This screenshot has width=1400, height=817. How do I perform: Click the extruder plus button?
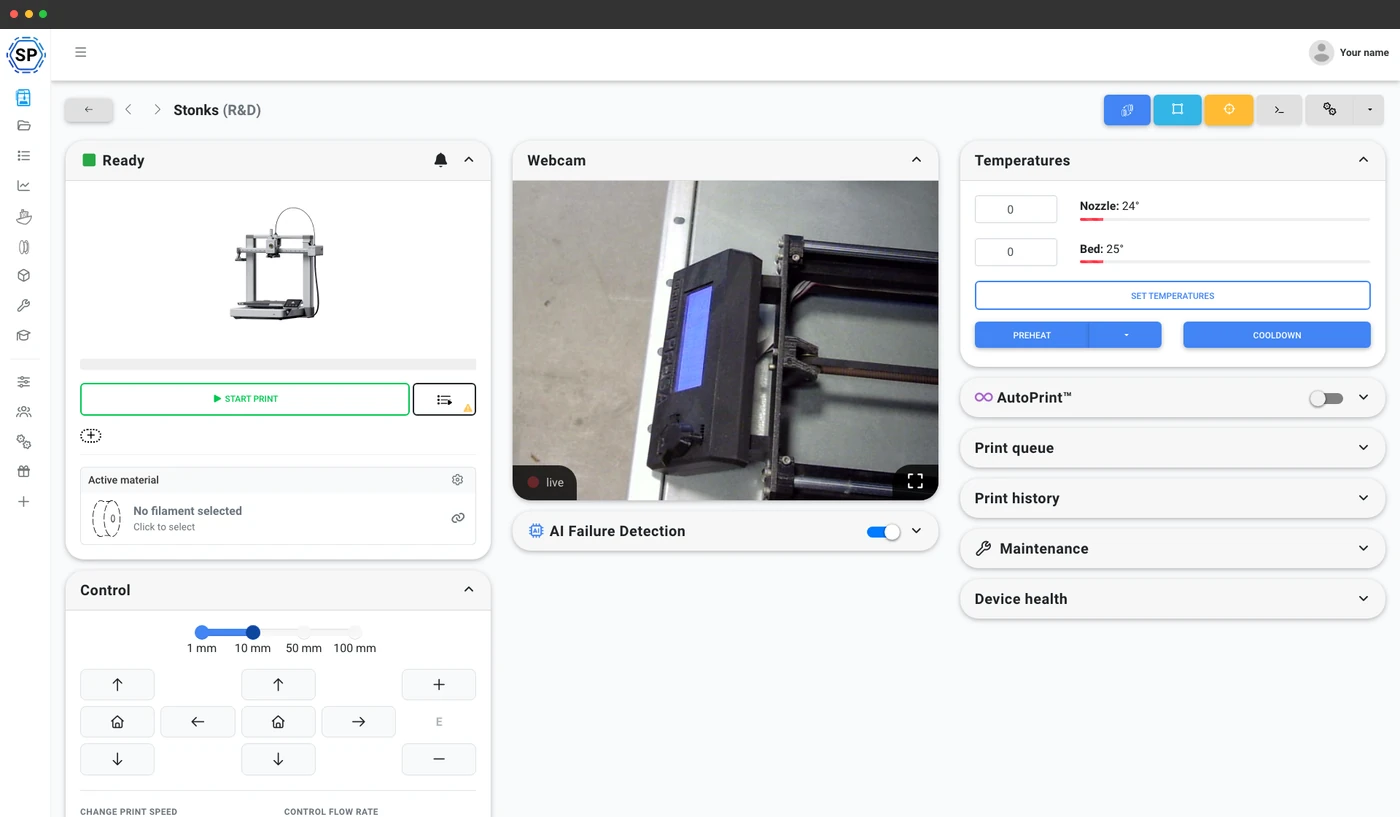(439, 685)
